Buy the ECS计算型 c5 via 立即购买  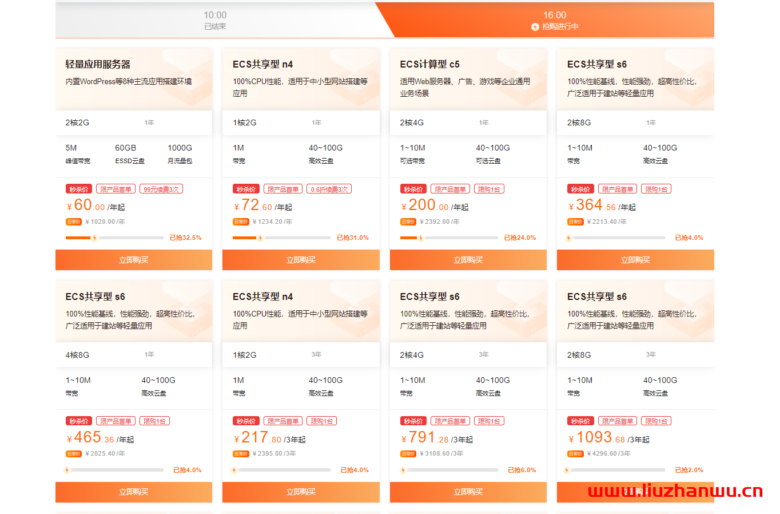[x=468, y=260]
